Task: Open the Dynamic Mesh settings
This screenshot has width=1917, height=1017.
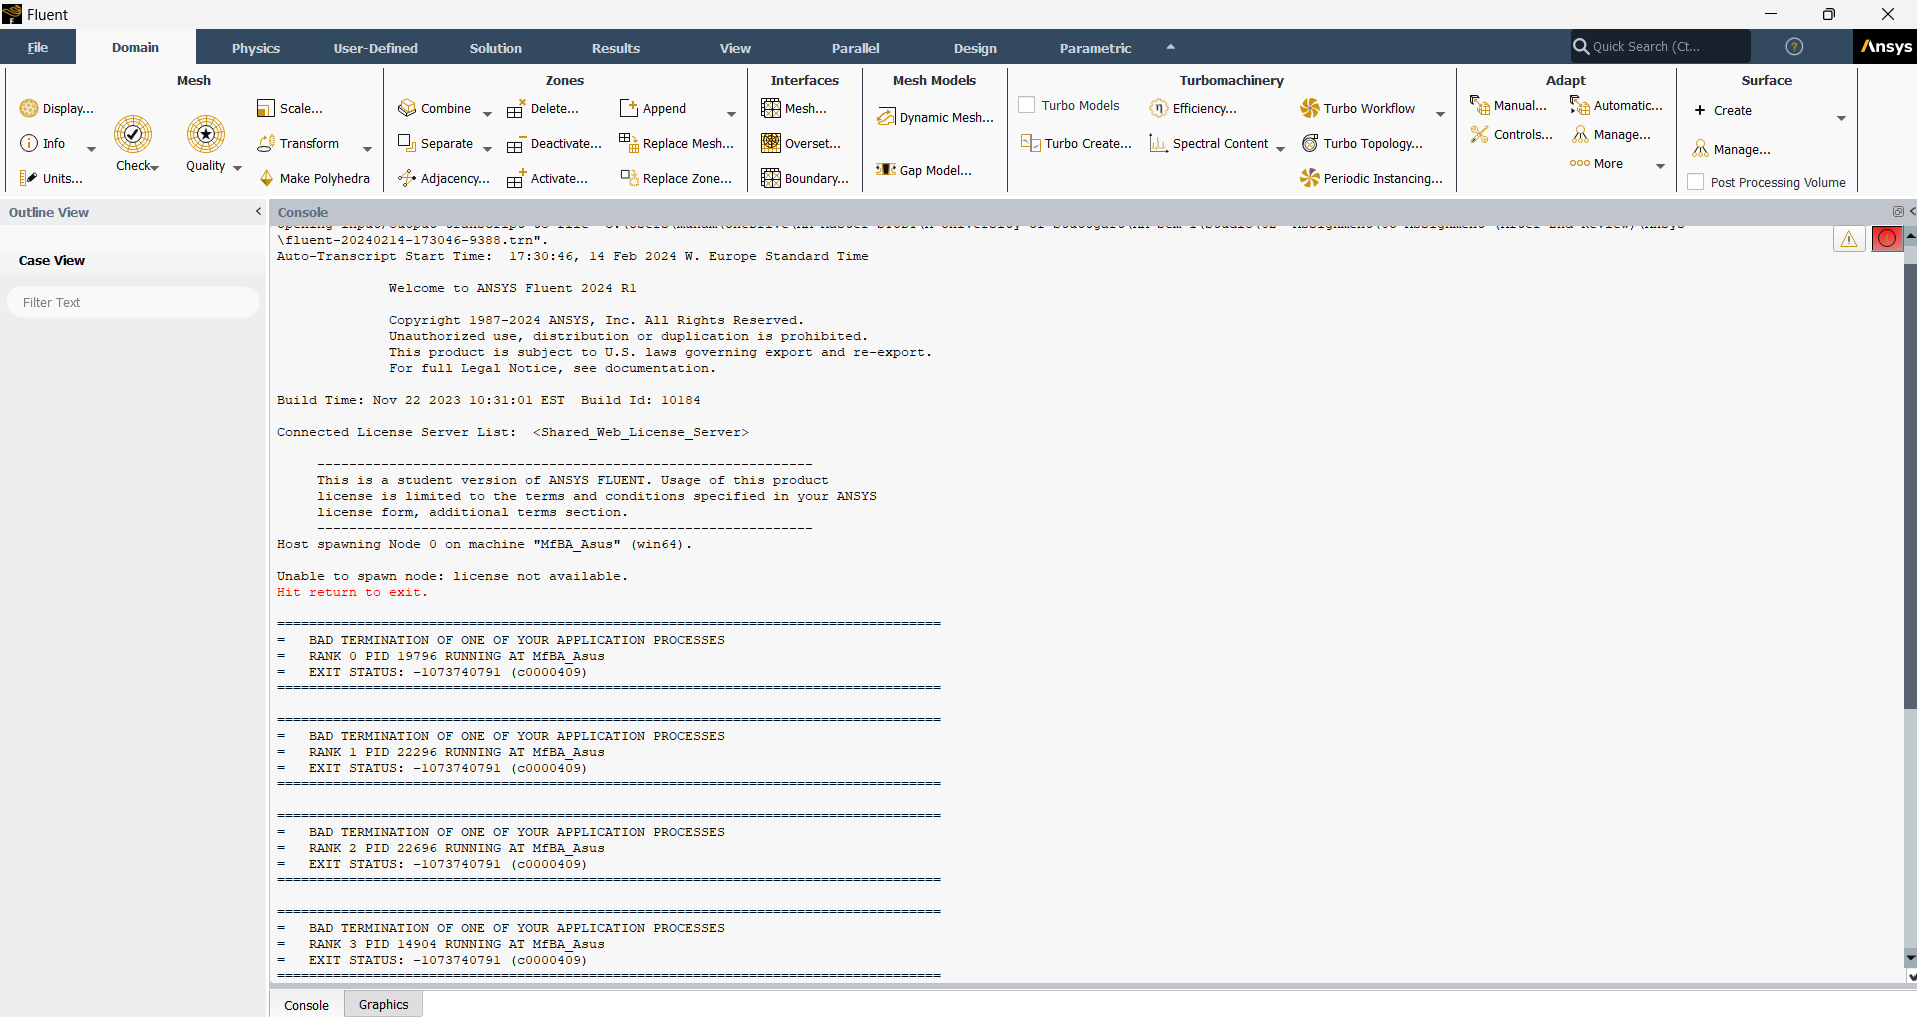Action: [935, 117]
